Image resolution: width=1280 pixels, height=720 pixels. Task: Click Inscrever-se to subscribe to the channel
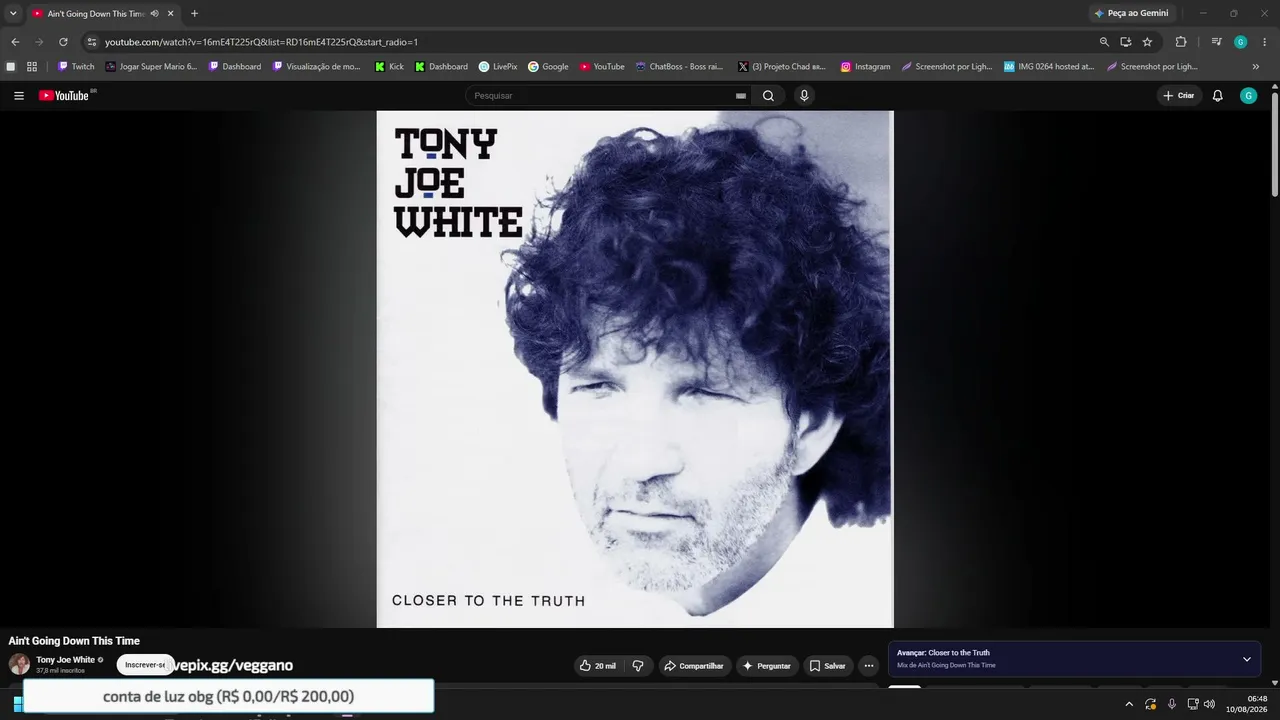(145, 665)
